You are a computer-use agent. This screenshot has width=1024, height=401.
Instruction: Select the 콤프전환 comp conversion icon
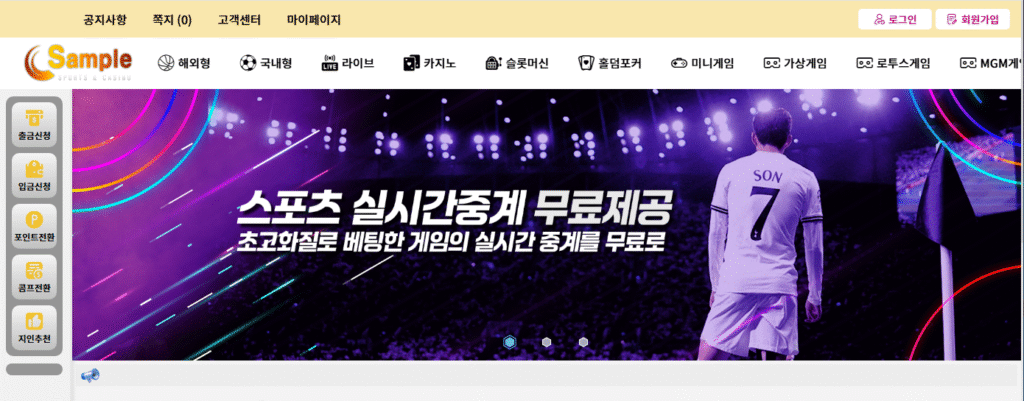[x=34, y=278]
